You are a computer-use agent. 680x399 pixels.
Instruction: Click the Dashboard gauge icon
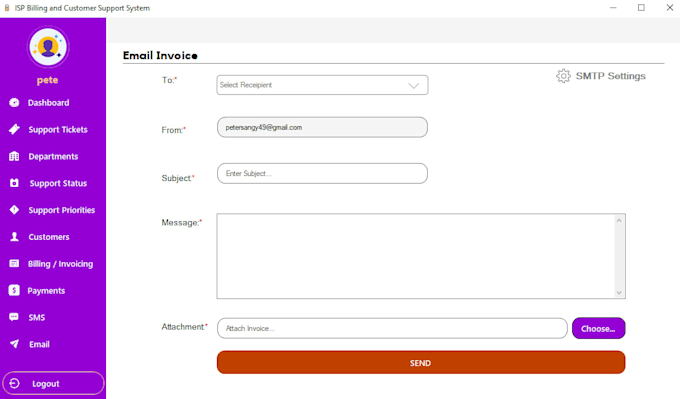click(x=14, y=102)
